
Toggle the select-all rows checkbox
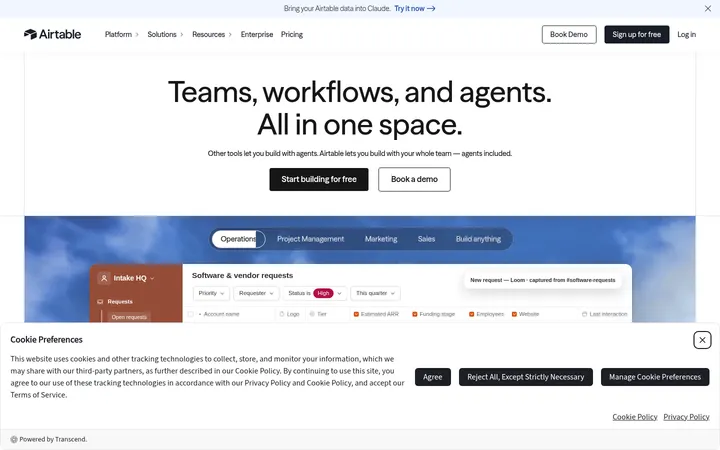click(191, 314)
